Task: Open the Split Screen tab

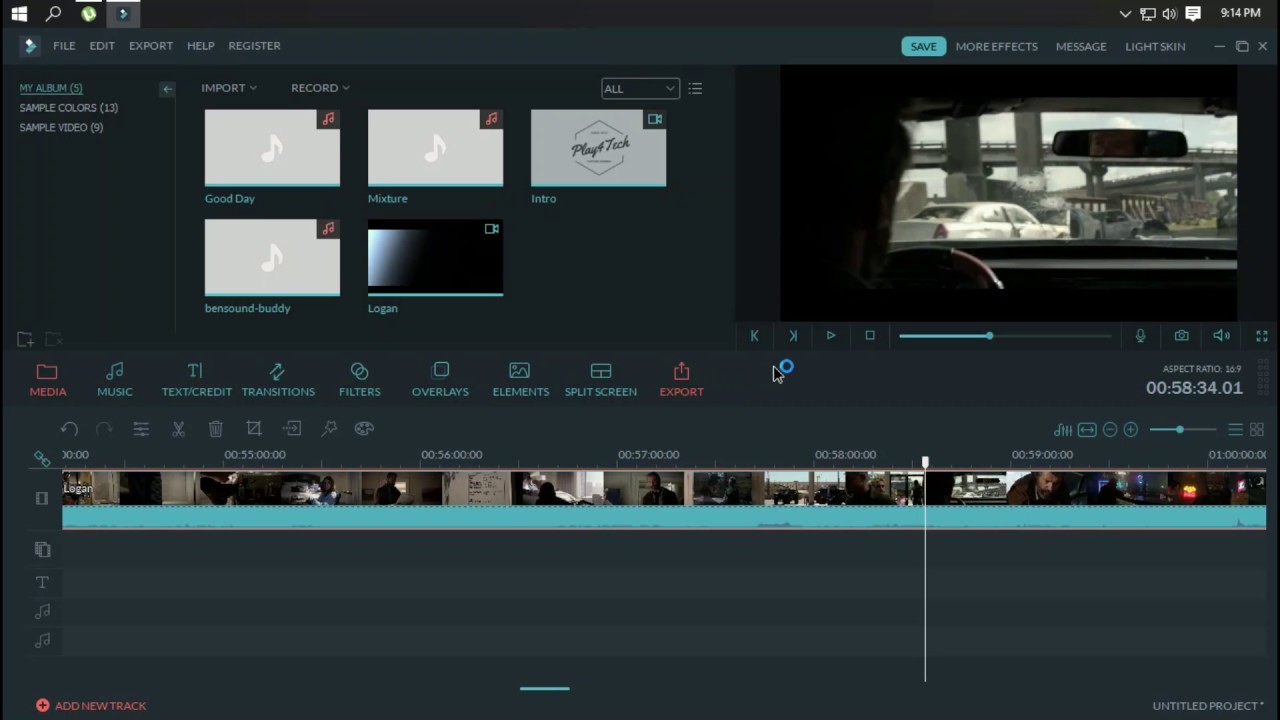Action: 600,380
